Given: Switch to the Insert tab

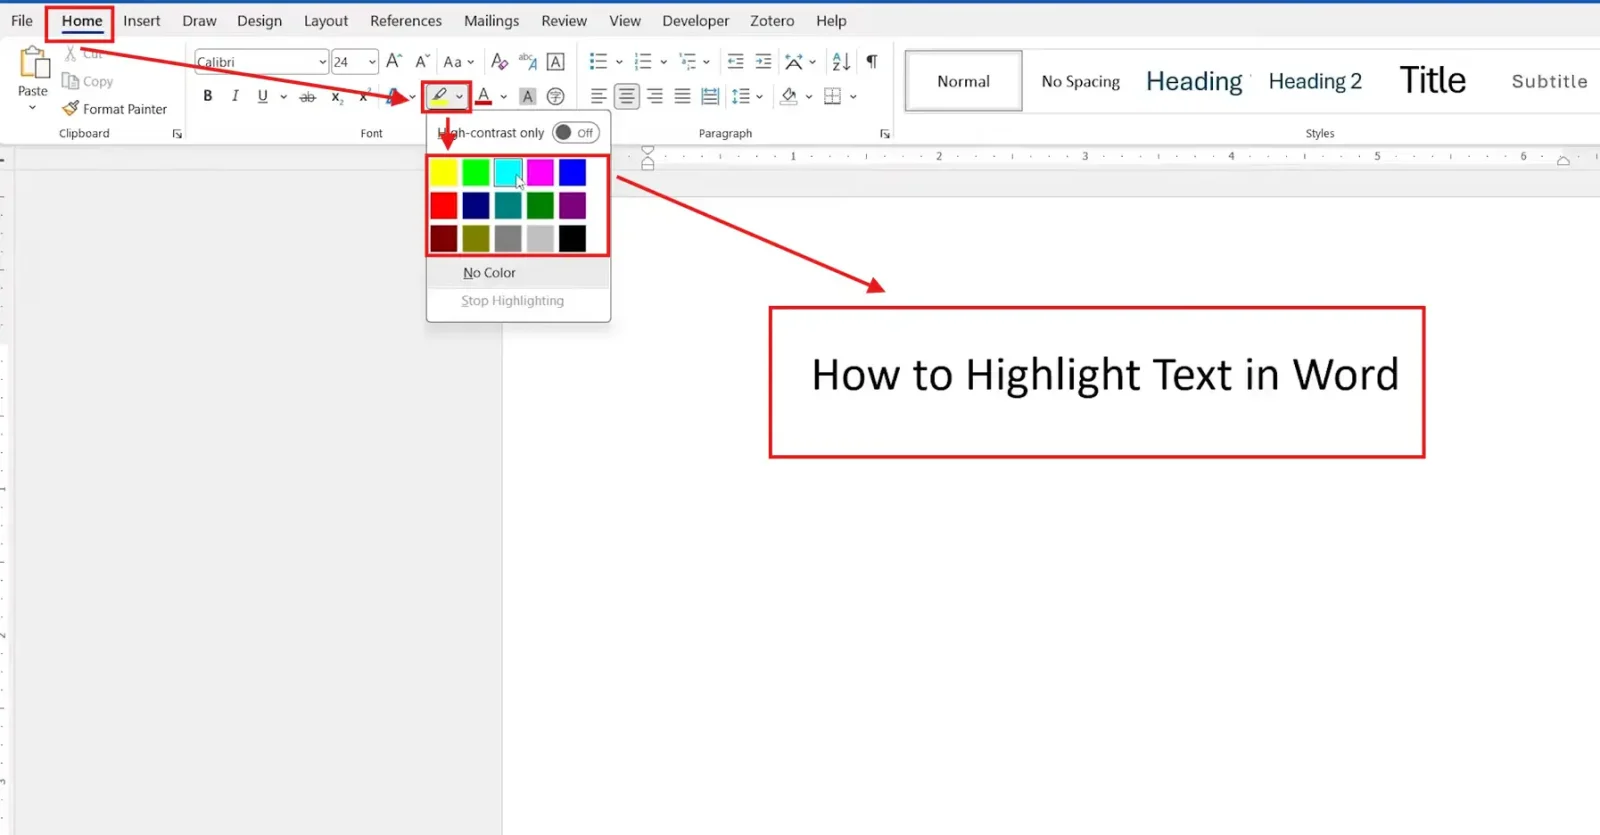Looking at the screenshot, I should click(142, 20).
